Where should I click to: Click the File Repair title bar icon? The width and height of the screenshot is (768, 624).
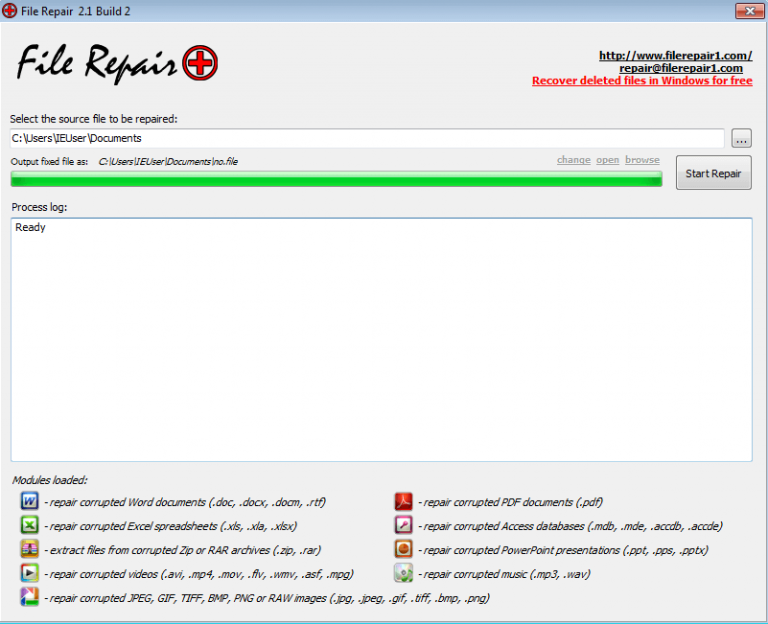[x=10, y=10]
